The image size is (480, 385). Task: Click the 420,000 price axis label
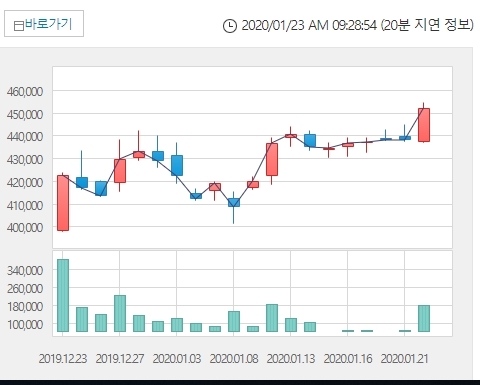tap(25, 182)
